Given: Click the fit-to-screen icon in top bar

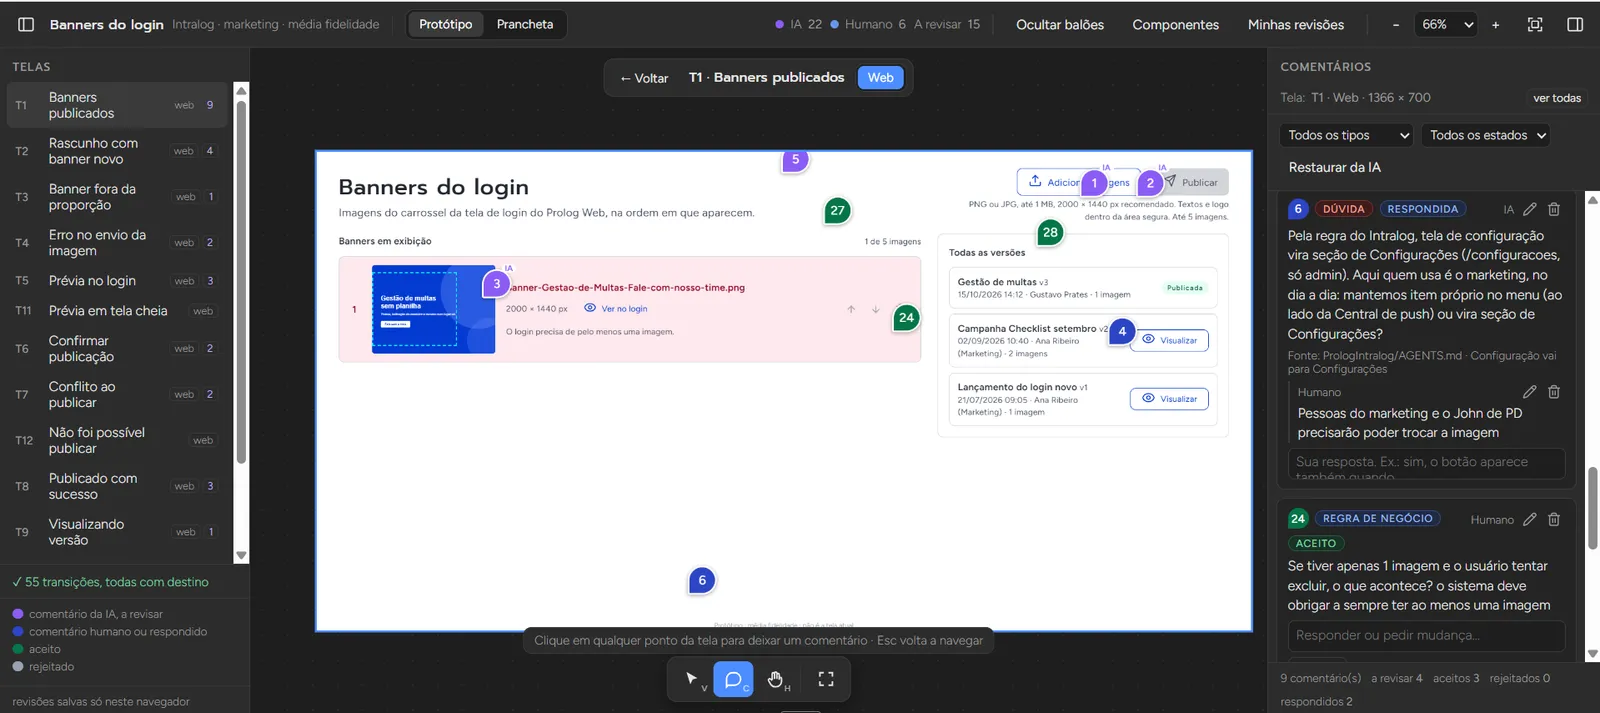Looking at the screenshot, I should click(x=1535, y=24).
